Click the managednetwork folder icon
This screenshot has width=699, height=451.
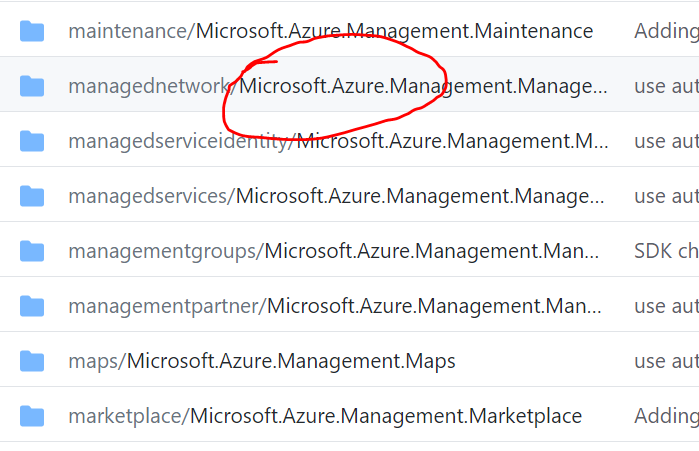click(32, 86)
